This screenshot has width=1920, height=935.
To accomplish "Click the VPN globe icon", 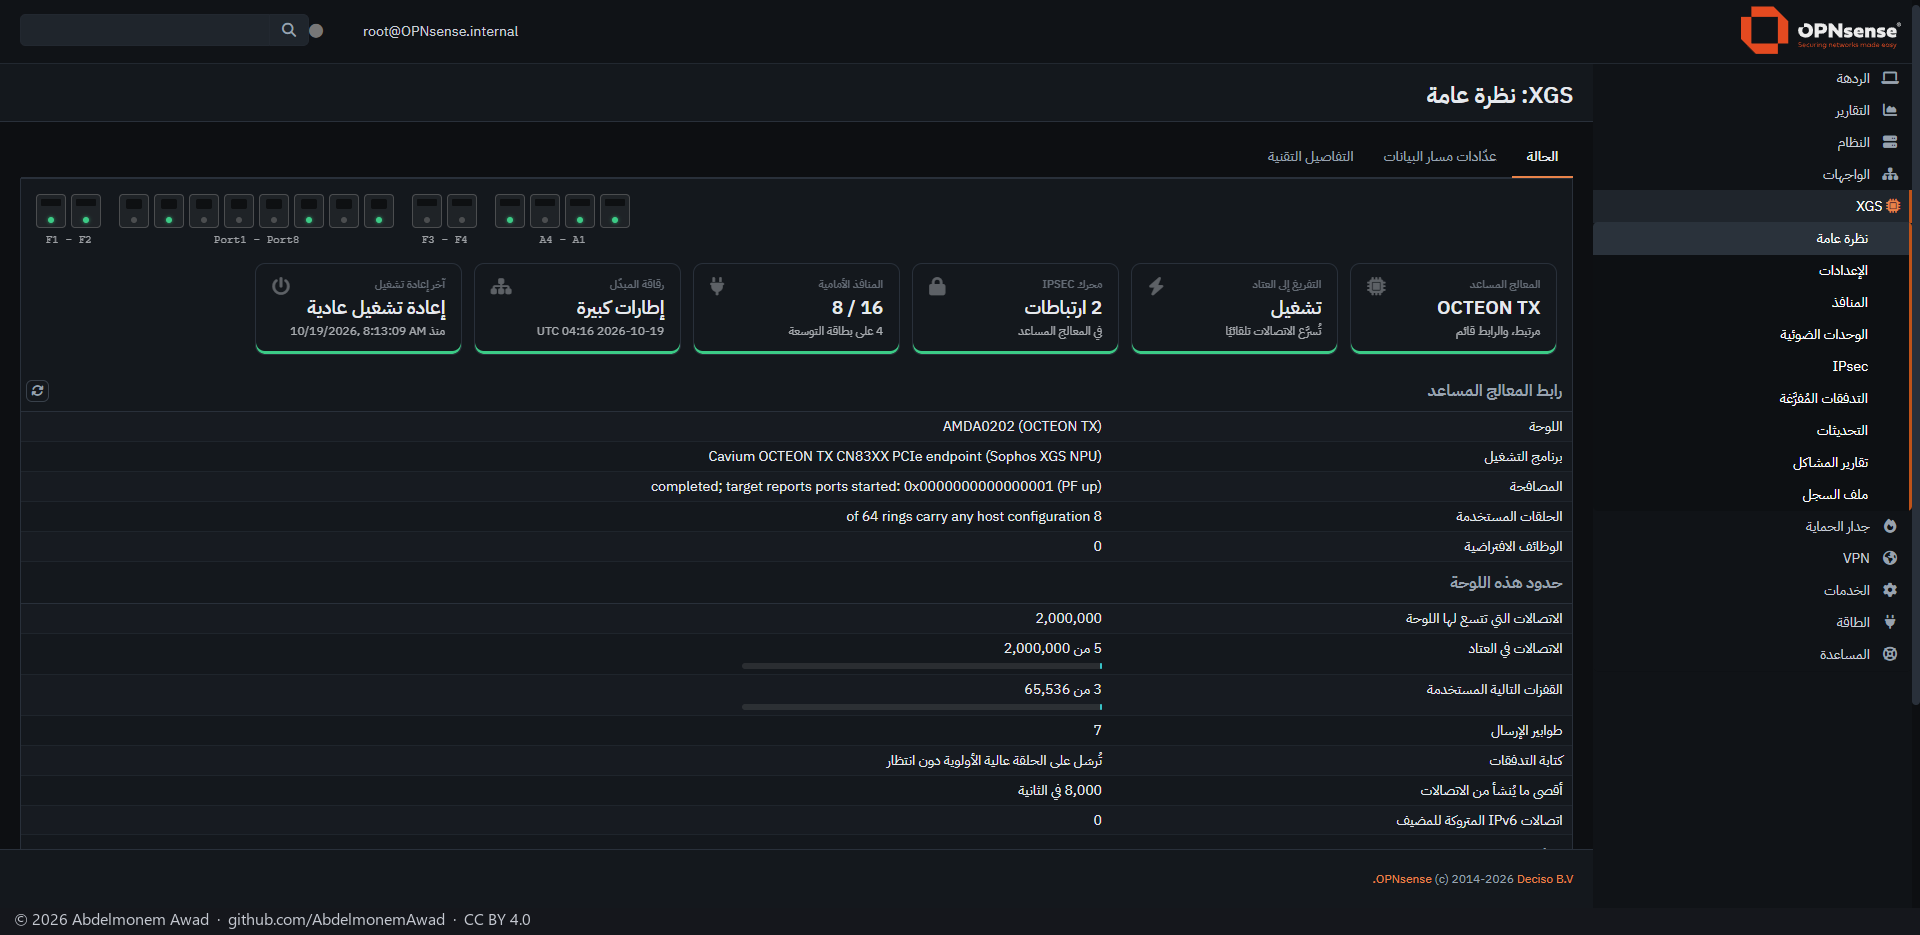I will 1890,558.
